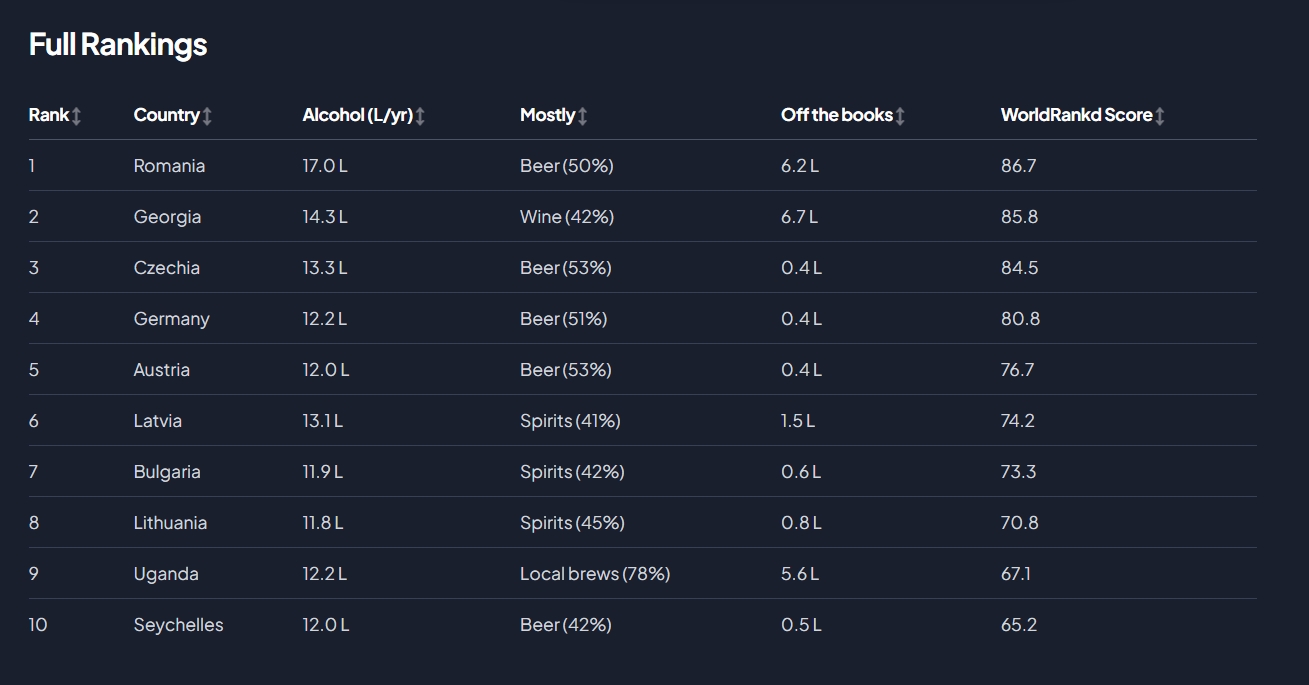
Task: Click Local brews (78%) cell
Action: [595, 574]
